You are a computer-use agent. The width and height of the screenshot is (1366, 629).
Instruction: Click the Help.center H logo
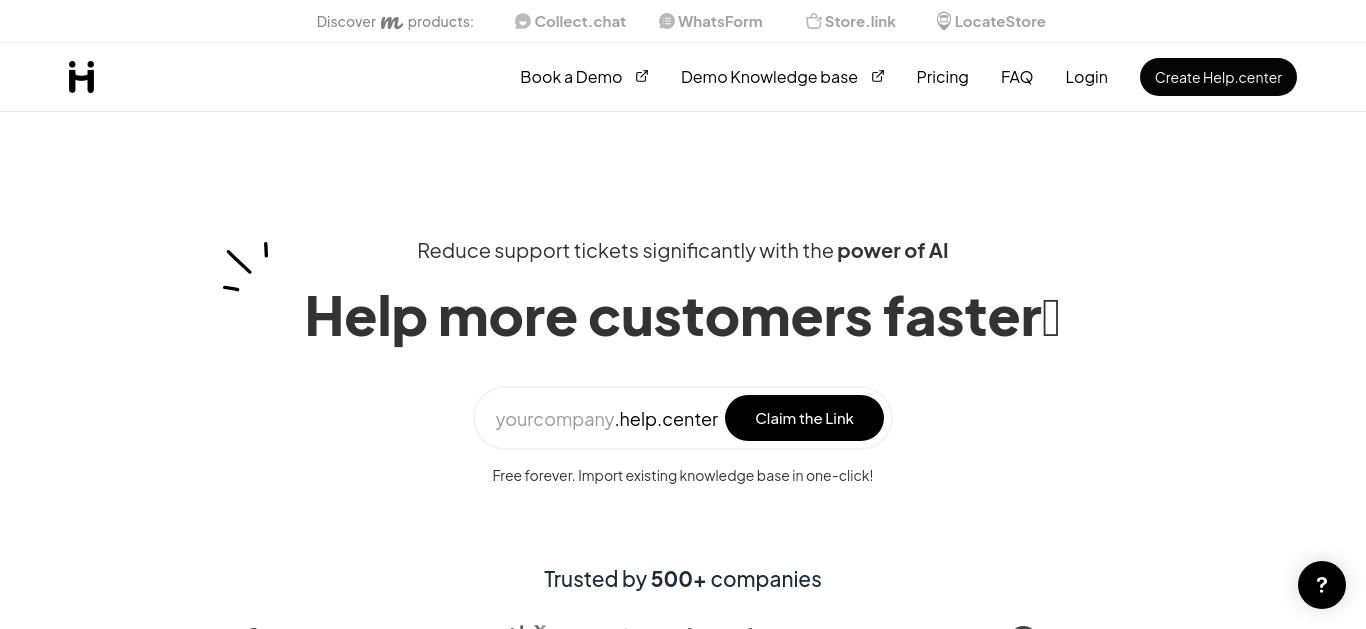pyautogui.click(x=81, y=77)
